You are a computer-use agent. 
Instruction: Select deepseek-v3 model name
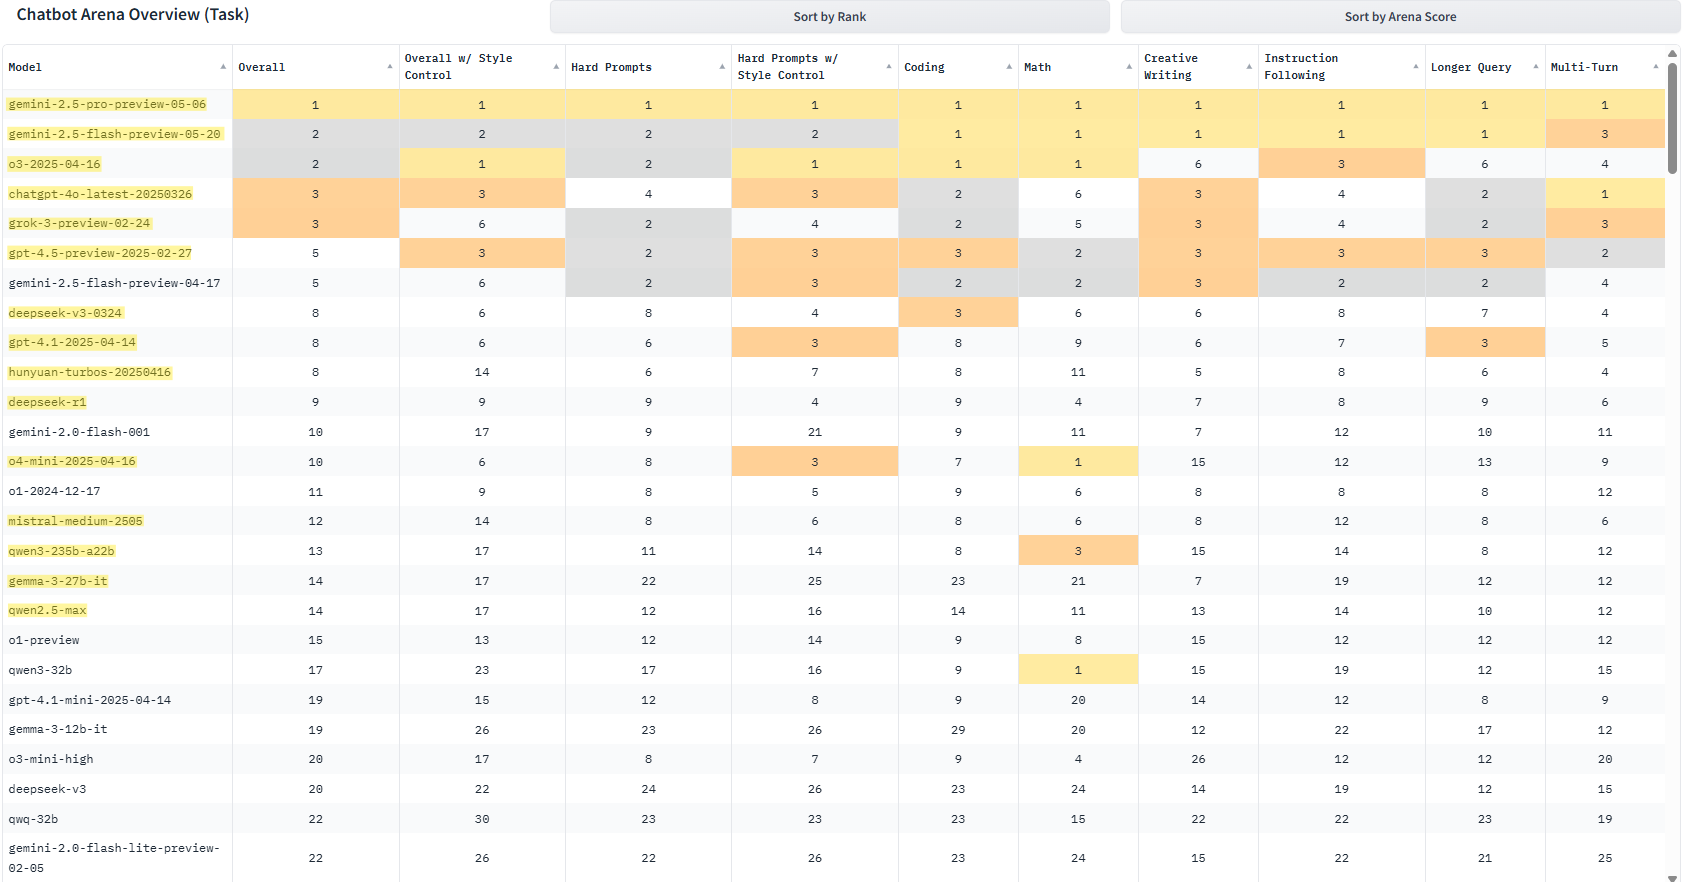47,789
